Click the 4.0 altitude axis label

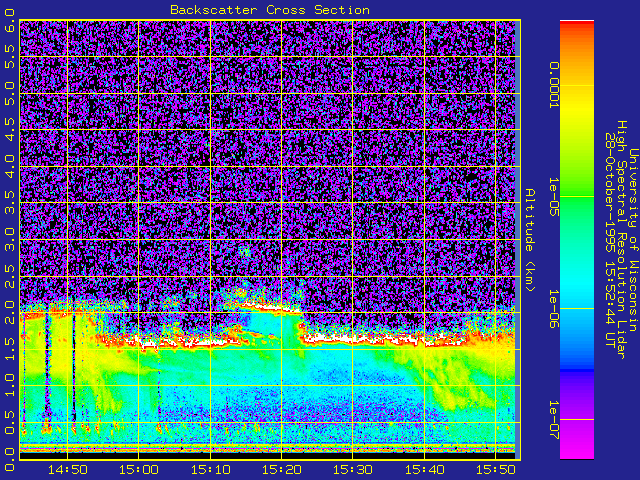click(9, 167)
